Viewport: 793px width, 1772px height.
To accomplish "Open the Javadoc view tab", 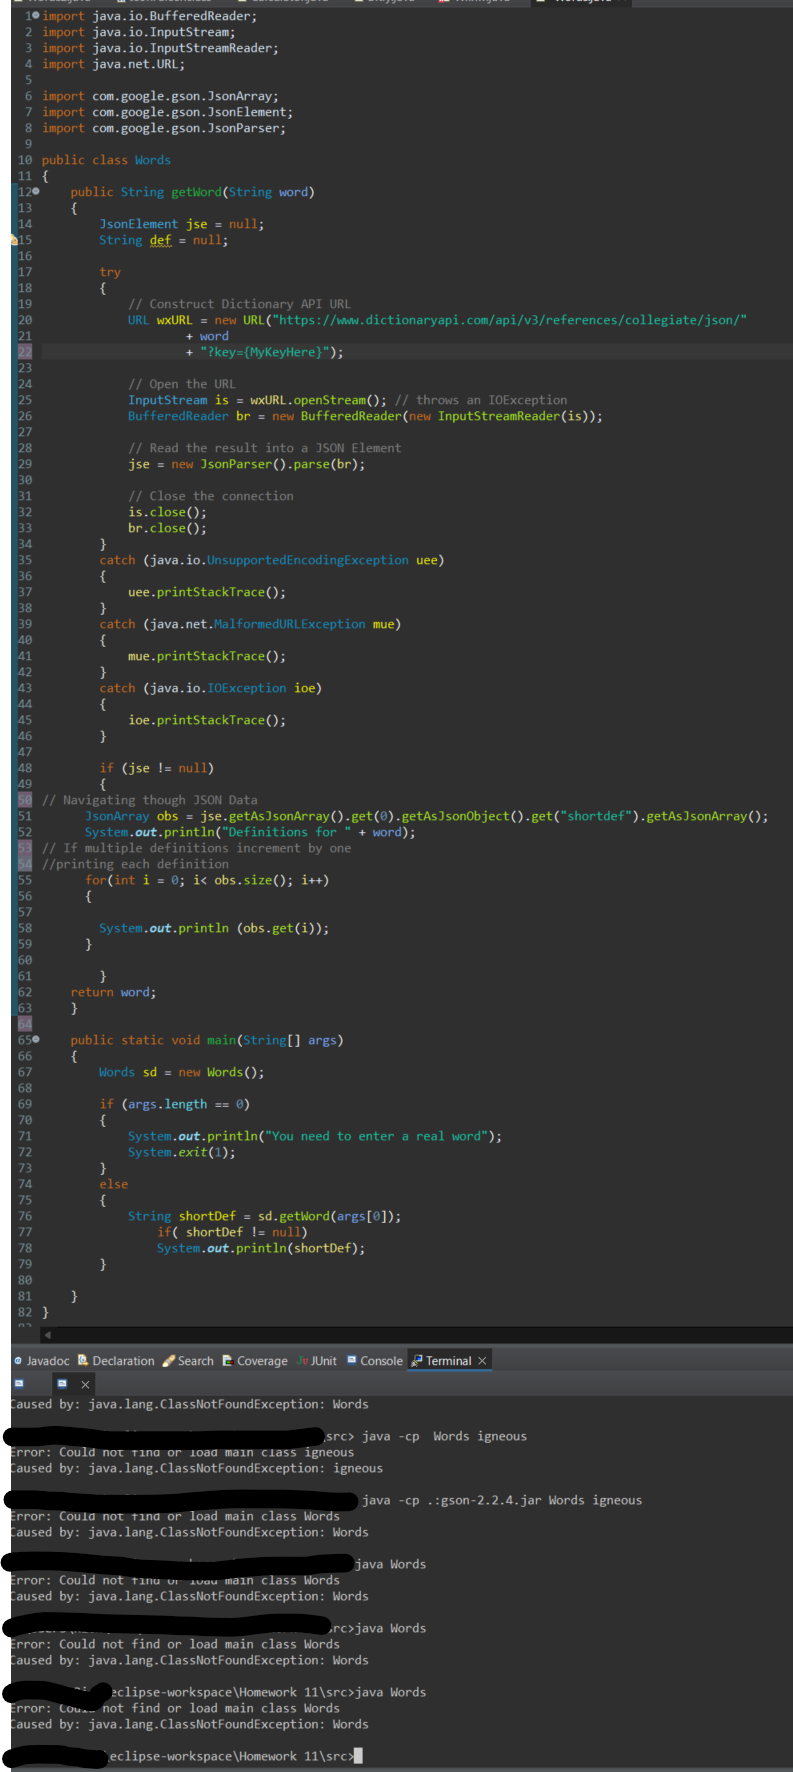I will tap(41, 1361).
